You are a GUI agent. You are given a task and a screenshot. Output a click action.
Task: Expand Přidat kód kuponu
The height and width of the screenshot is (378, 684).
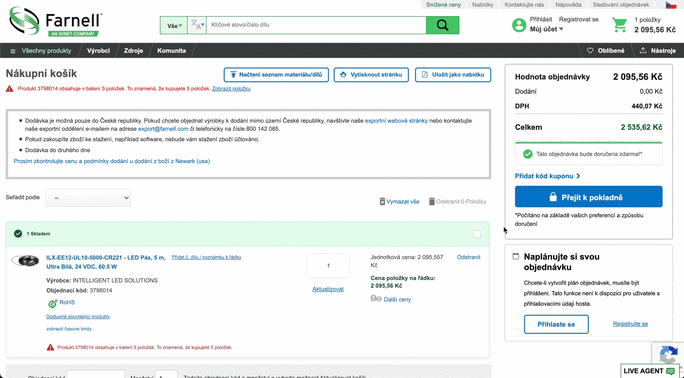point(547,176)
